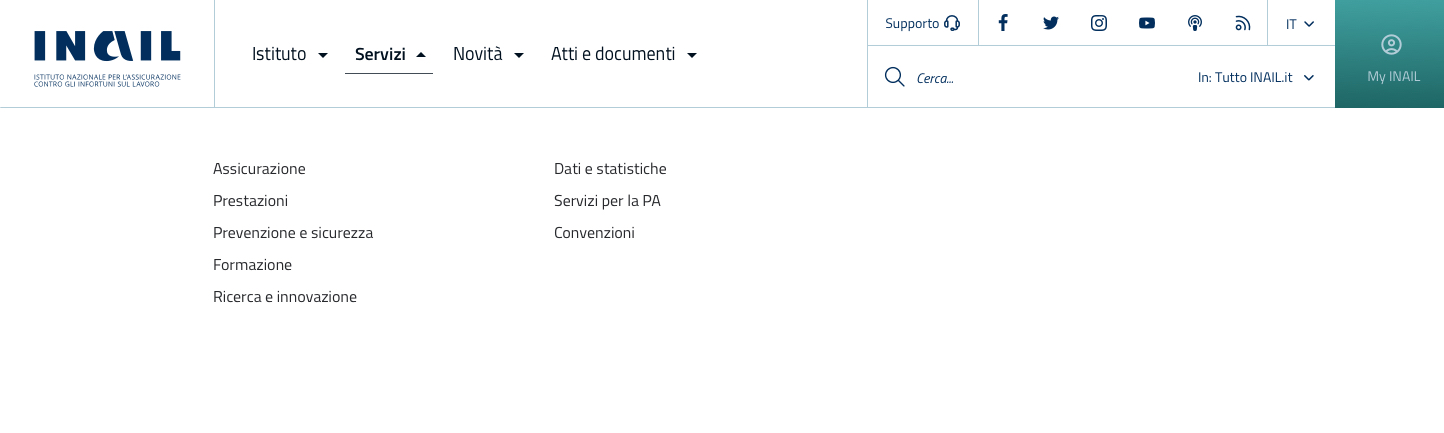The width and height of the screenshot is (1444, 433).
Task: Open INAIL Facebook page icon
Action: click(1003, 23)
